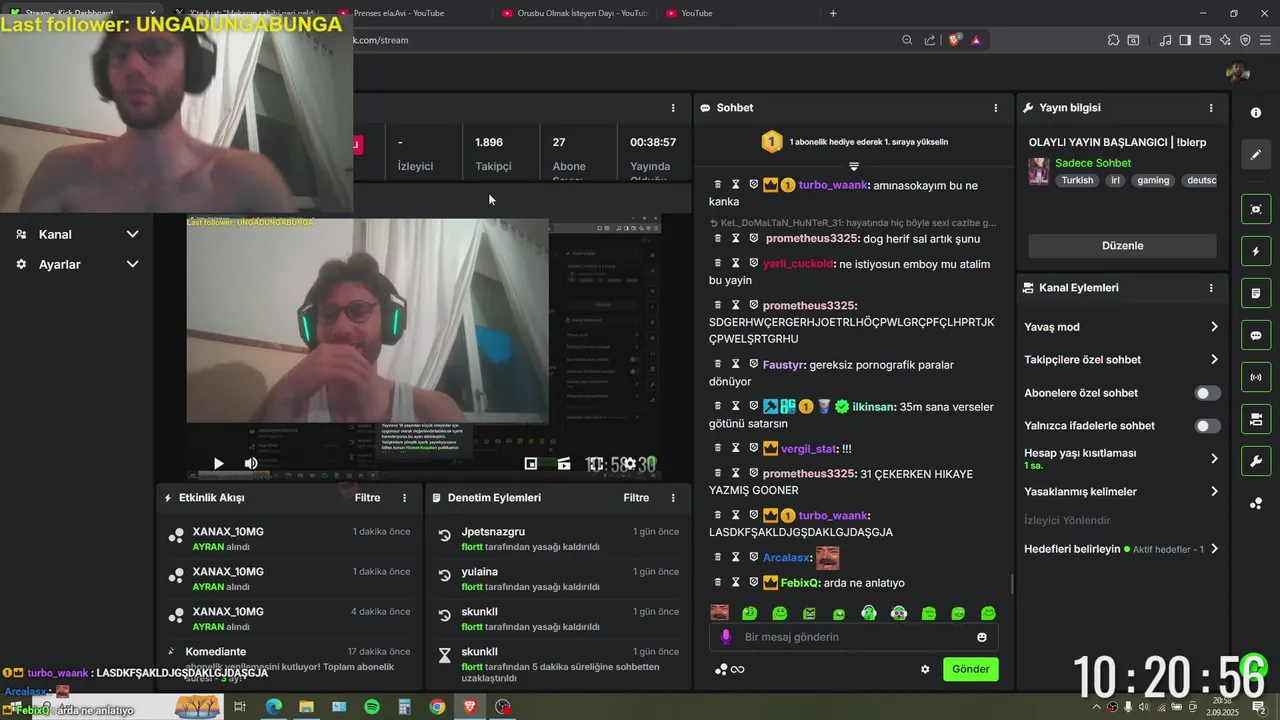Open Microsoft Edge from the taskbar
The height and width of the screenshot is (720, 1280).
click(273, 707)
